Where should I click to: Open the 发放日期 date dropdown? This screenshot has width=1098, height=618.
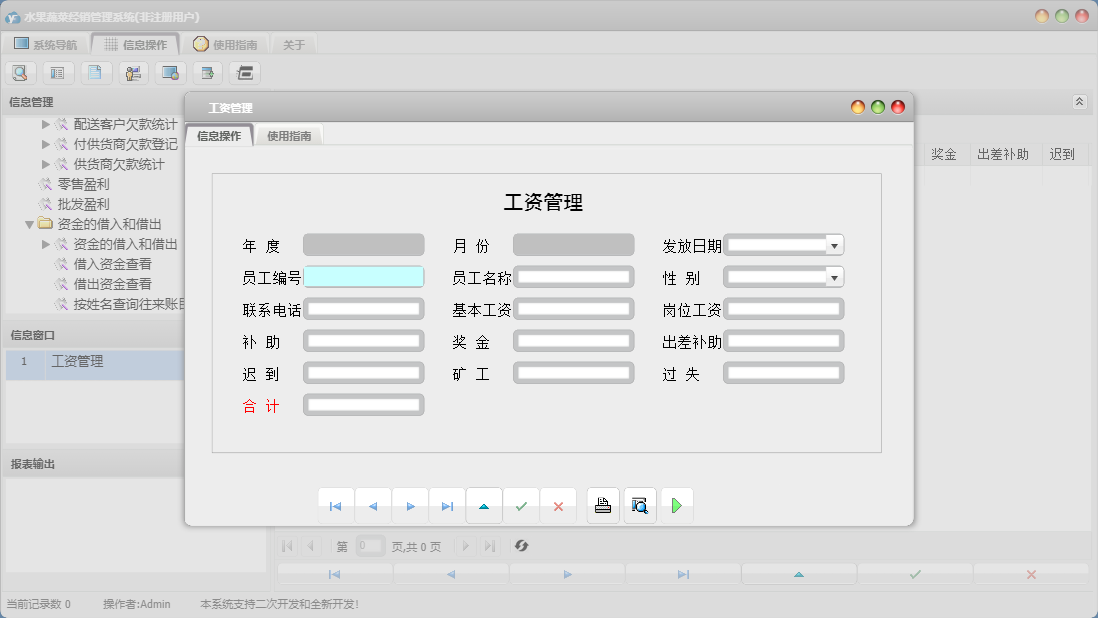pyautogui.click(x=837, y=245)
